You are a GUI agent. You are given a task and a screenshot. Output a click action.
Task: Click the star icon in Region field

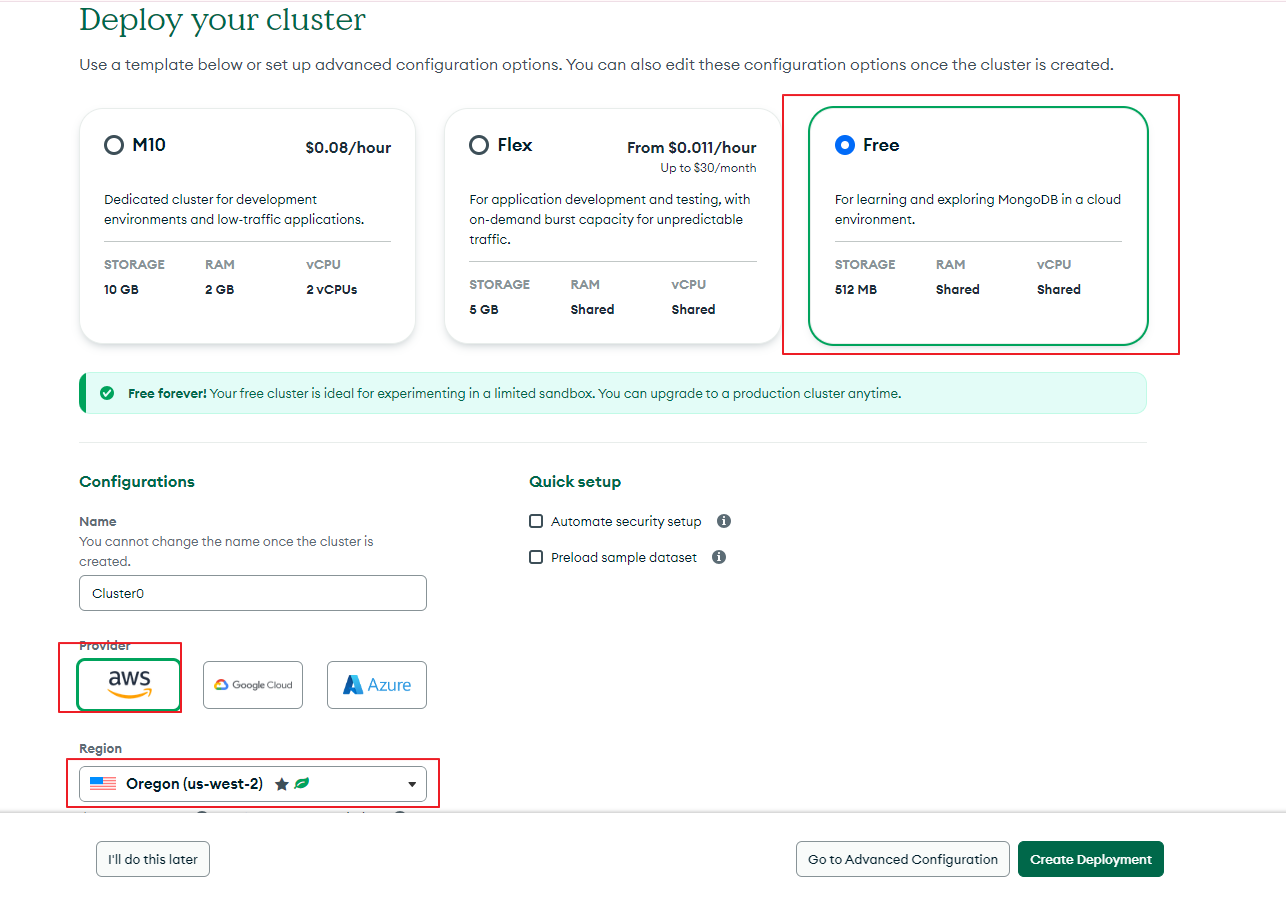(x=282, y=784)
